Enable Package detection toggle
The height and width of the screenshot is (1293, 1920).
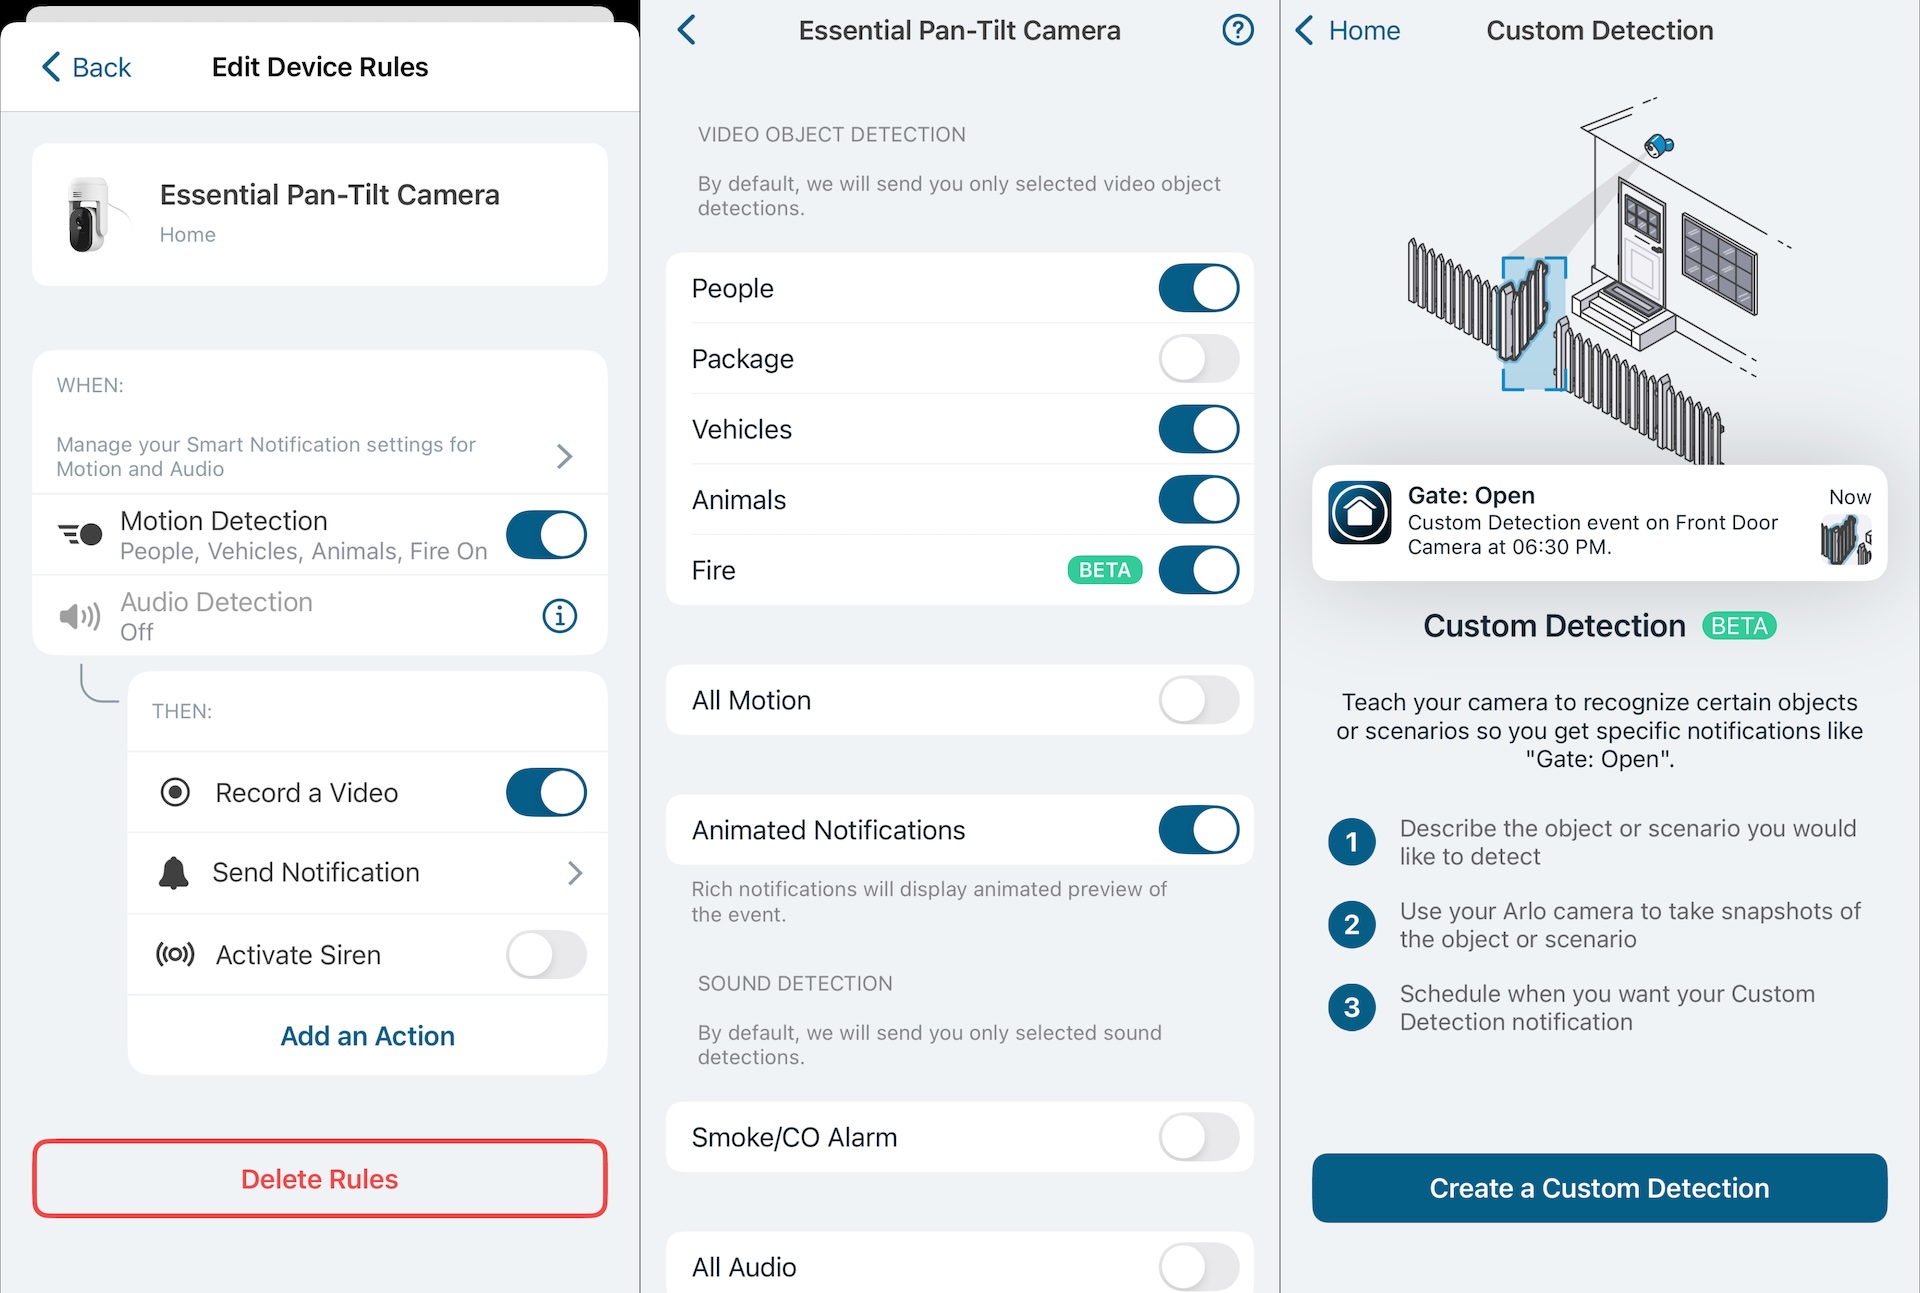tap(1198, 359)
